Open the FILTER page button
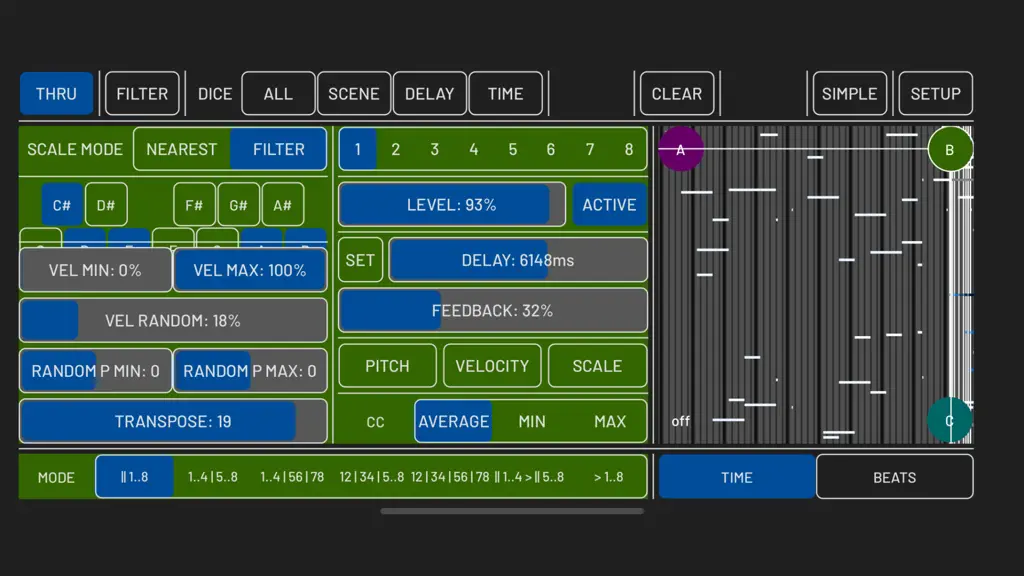This screenshot has height=576, width=1024. click(142, 93)
